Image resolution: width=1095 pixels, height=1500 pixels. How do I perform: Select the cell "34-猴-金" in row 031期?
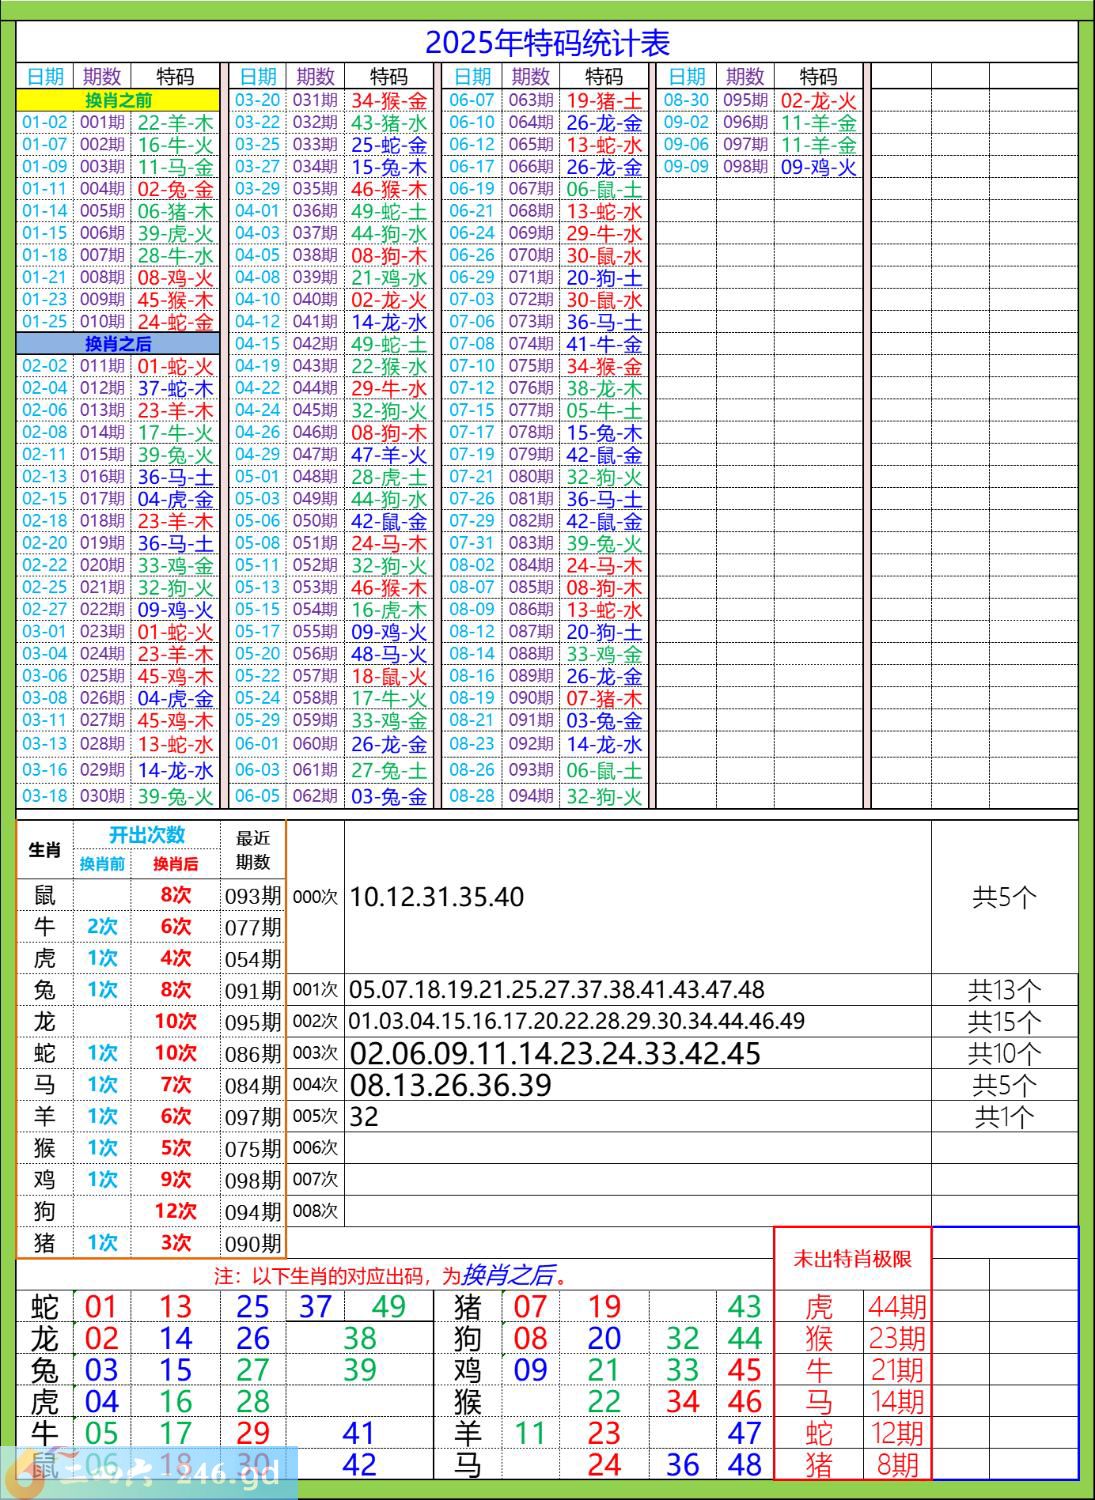click(x=389, y=100)
